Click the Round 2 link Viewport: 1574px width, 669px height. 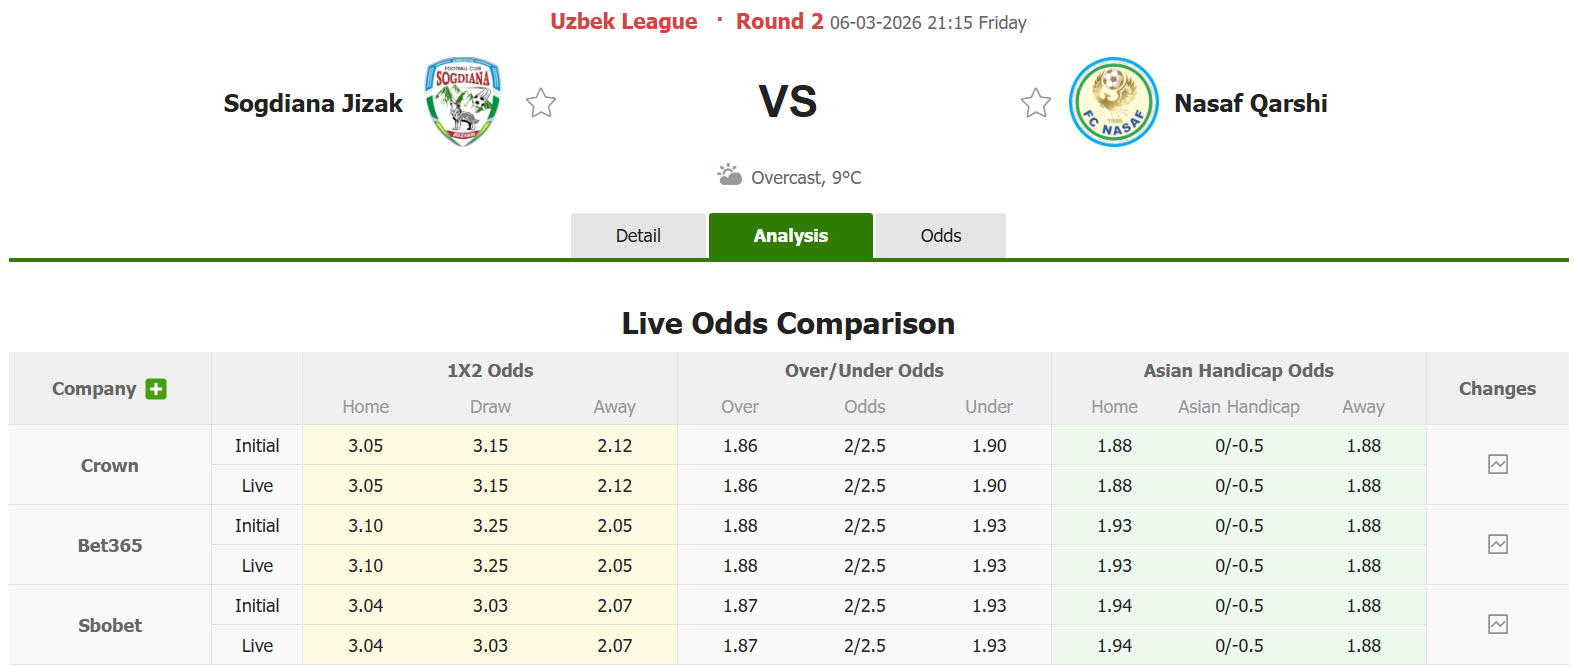(x=779, y=20)
